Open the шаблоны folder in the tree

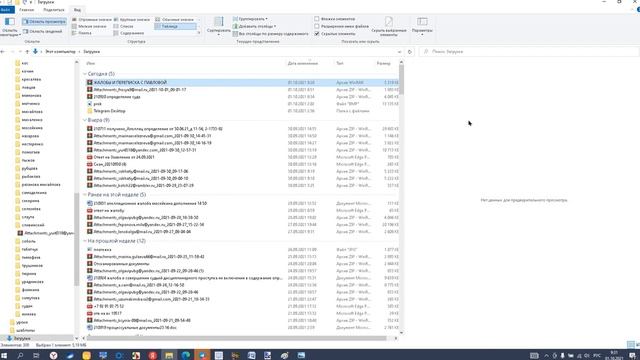(25, 330)
